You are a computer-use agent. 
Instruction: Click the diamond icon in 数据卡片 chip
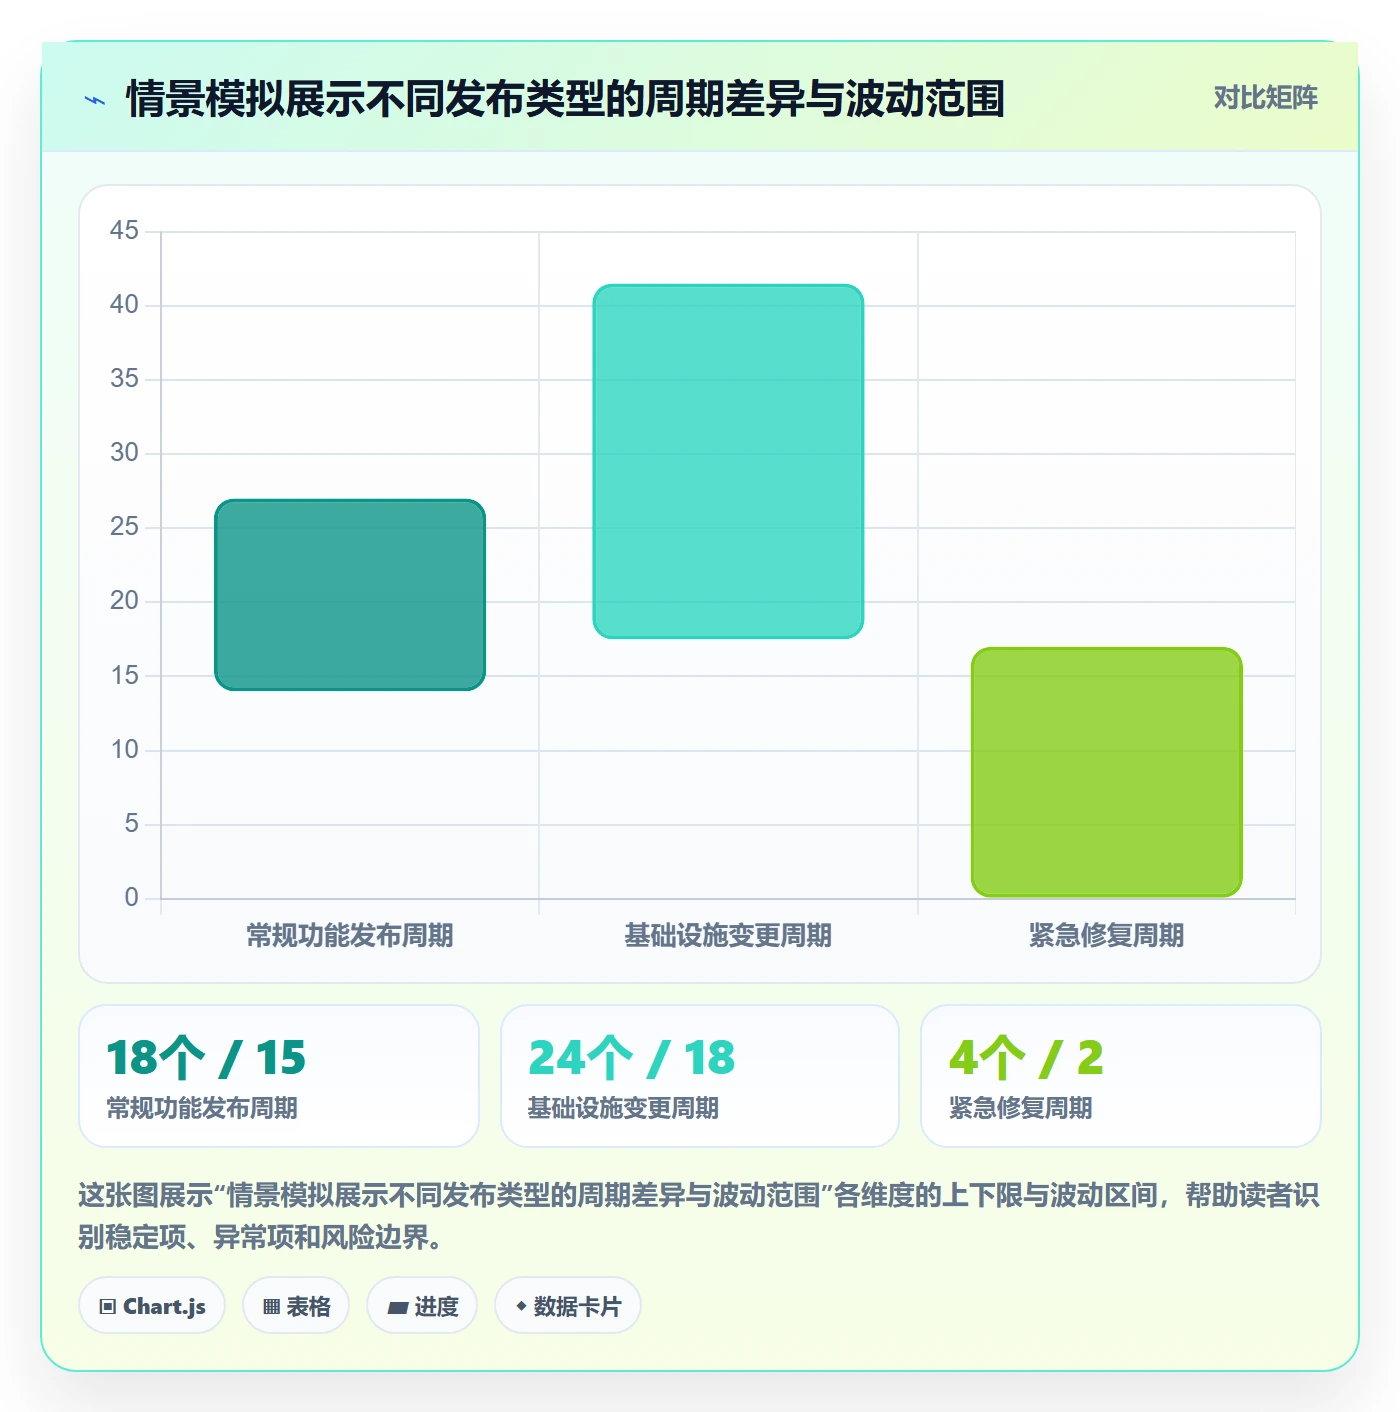(x=521, y=1306)
